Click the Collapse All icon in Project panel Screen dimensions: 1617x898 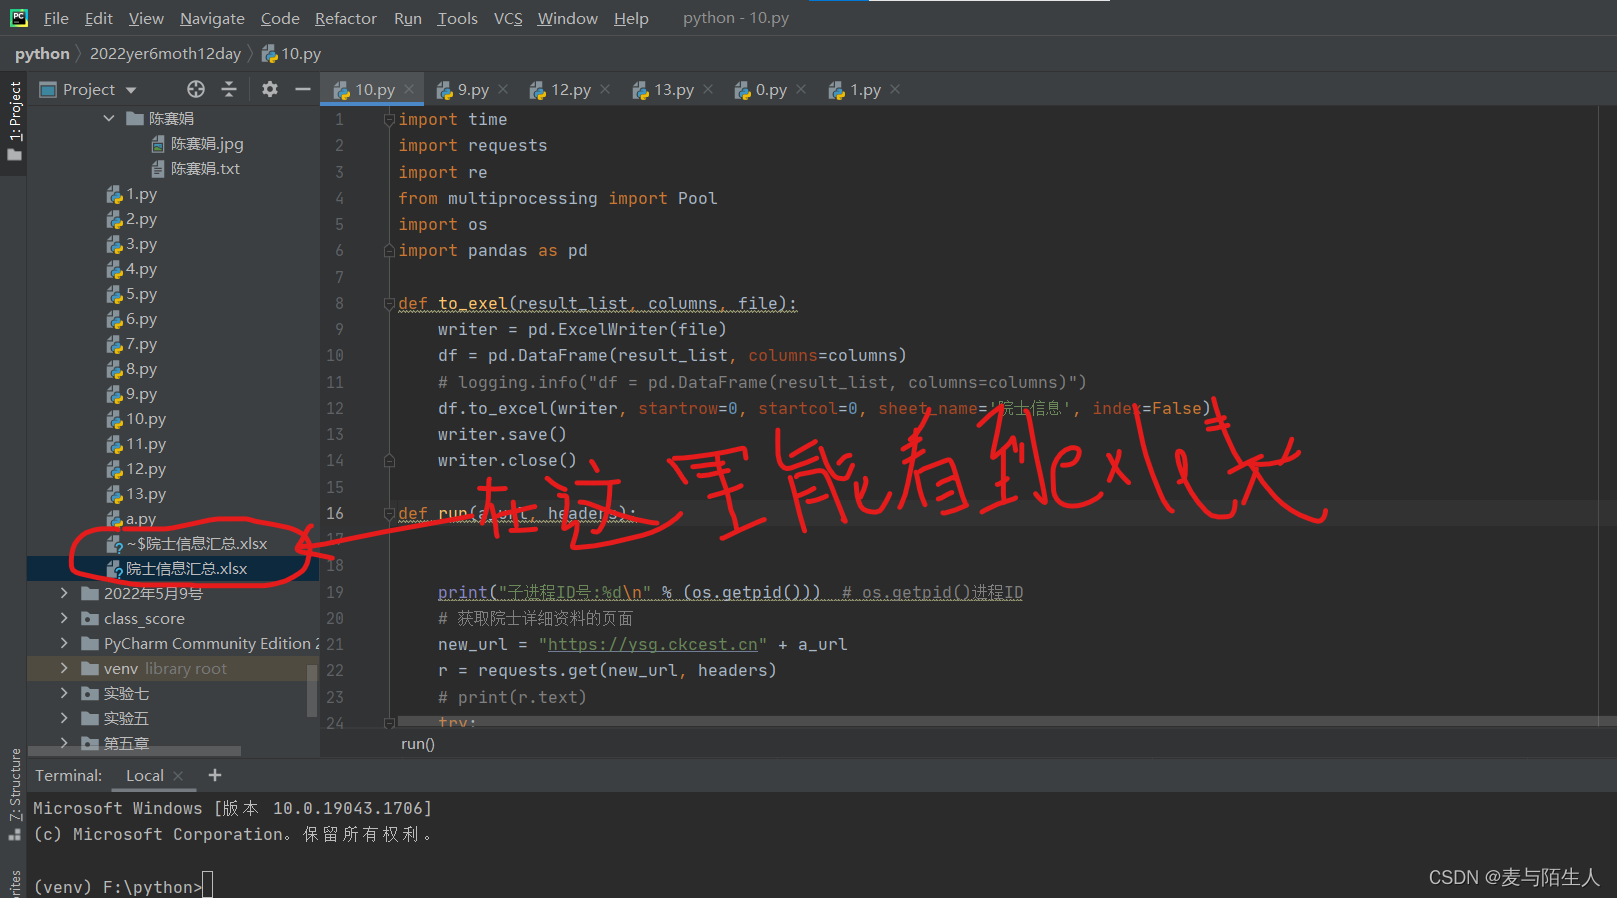[x=229, y=89]
